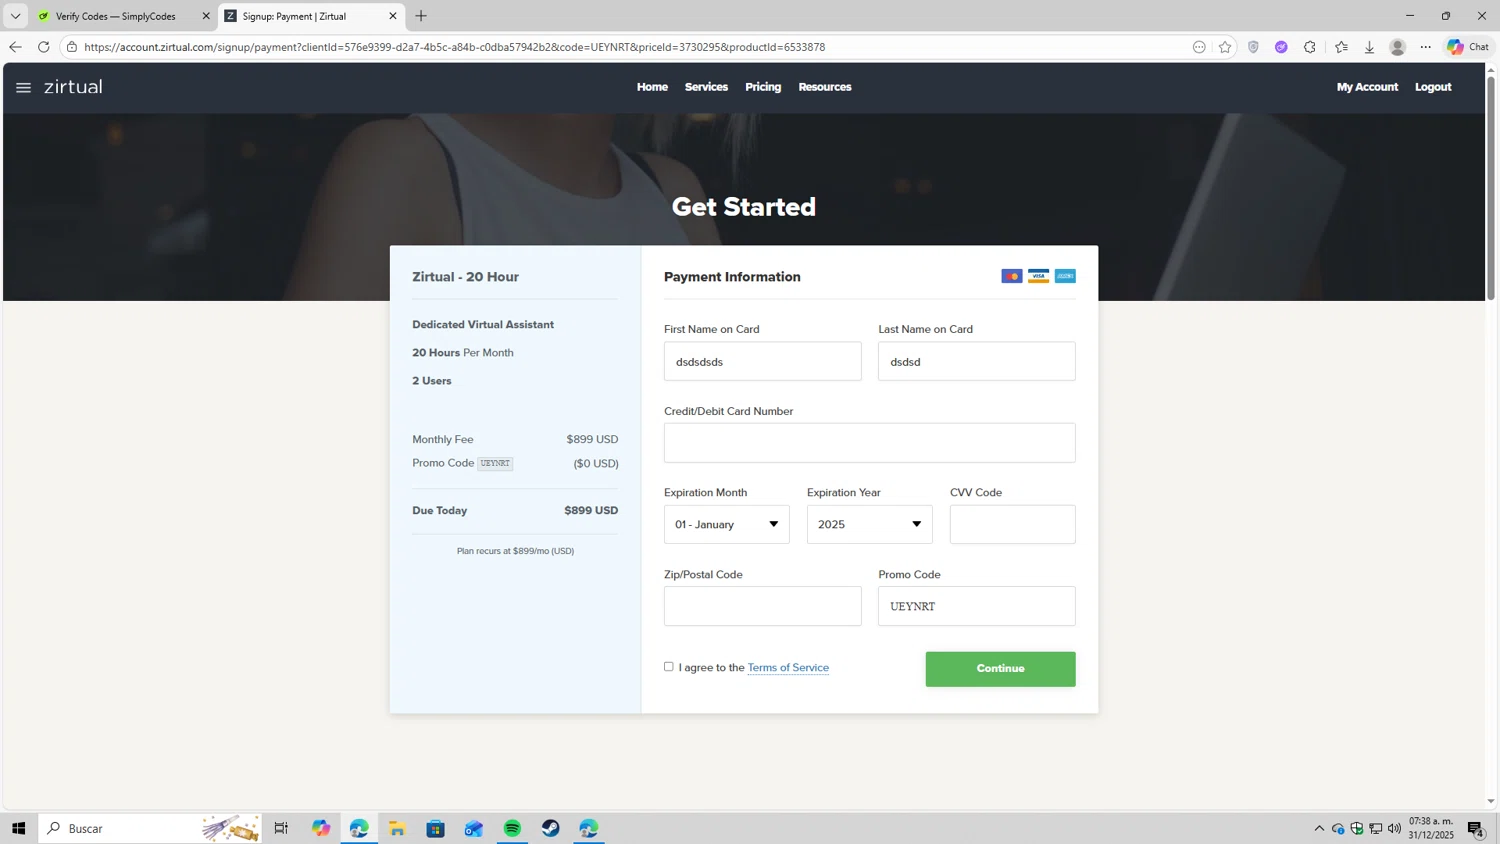Open tab search dropdown arrow
This screenshot has height=844, width=1500.
tap(15, 16)
